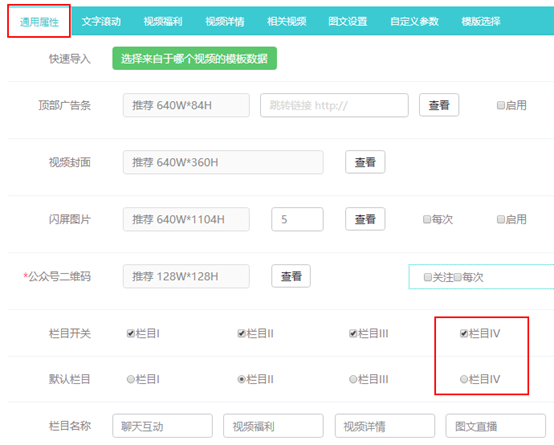
Task: Uncheck 栏目I in 栏目开关 row
Action: click(131, 333)
